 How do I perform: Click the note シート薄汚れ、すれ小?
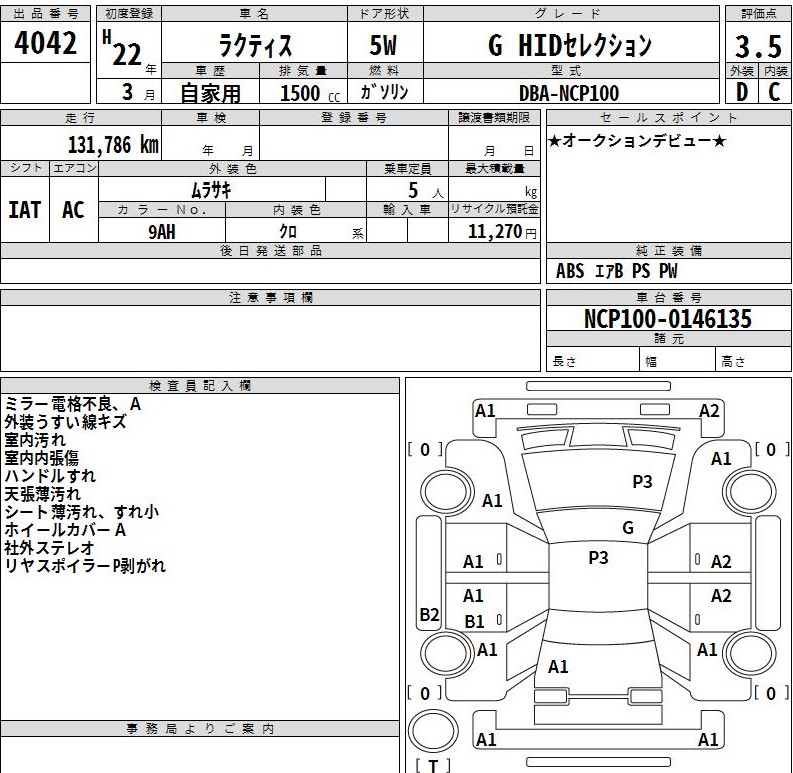(81, 512)
